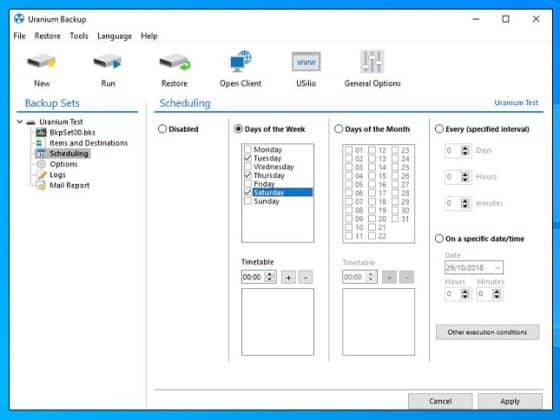Click the weekly Timetable time spinner arrows
560x420 pixels.
[x=270, y=277]
